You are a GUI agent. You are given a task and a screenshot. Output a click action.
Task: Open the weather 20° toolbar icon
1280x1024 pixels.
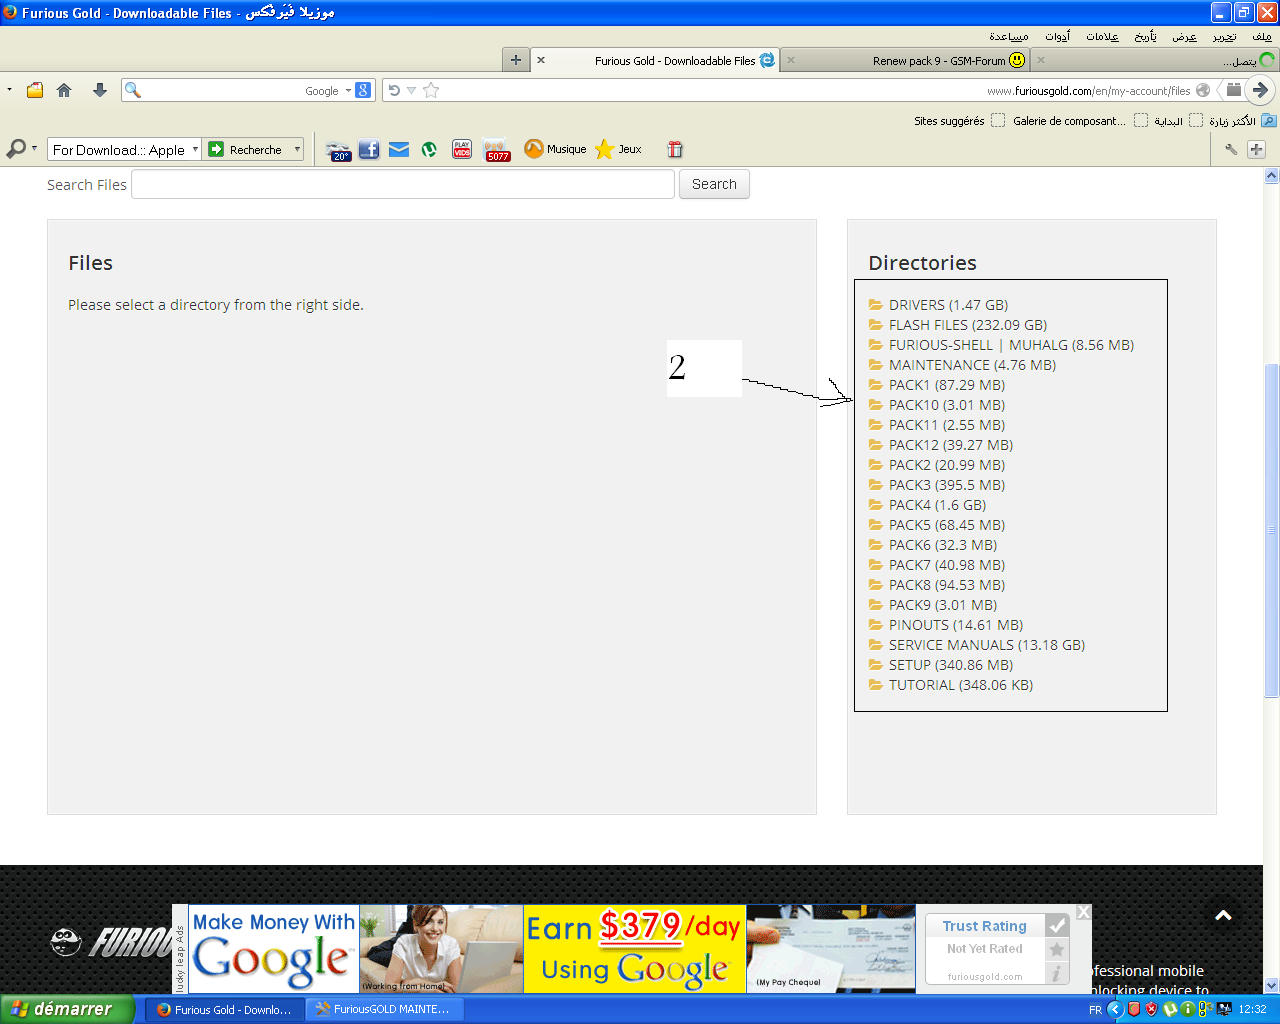(x=339, y=150)
